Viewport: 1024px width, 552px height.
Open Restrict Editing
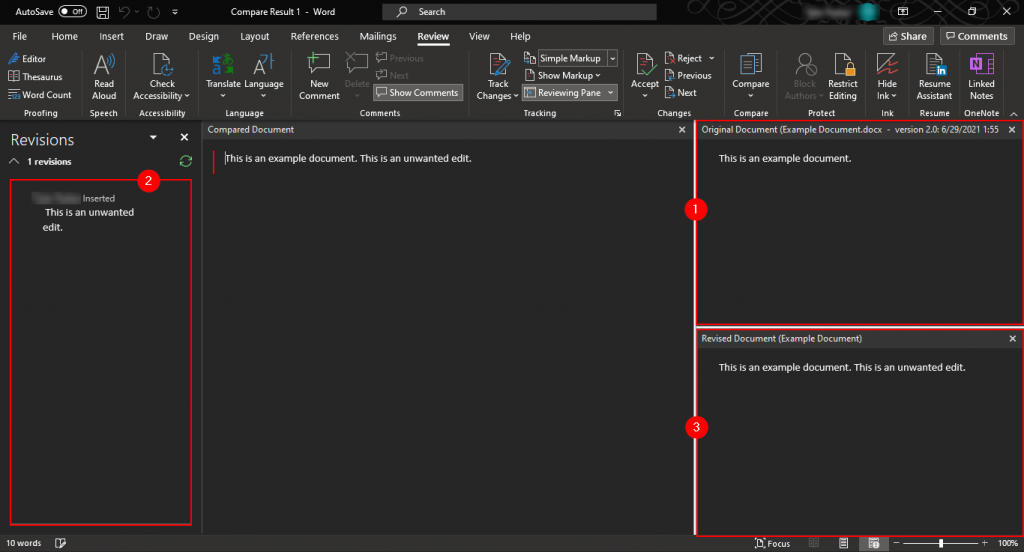point(842,77)
